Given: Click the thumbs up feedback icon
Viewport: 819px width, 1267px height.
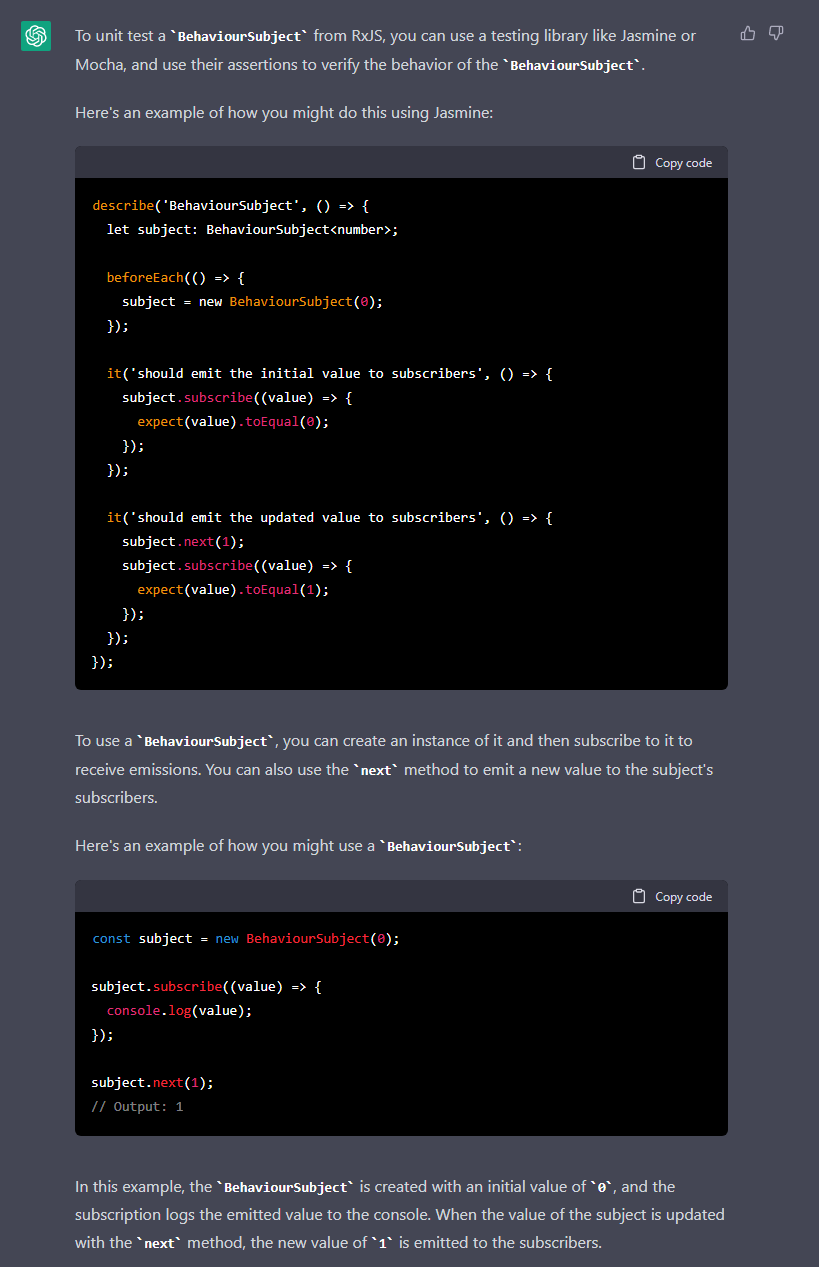Looking at the screenshot, I should pos(747,33).
